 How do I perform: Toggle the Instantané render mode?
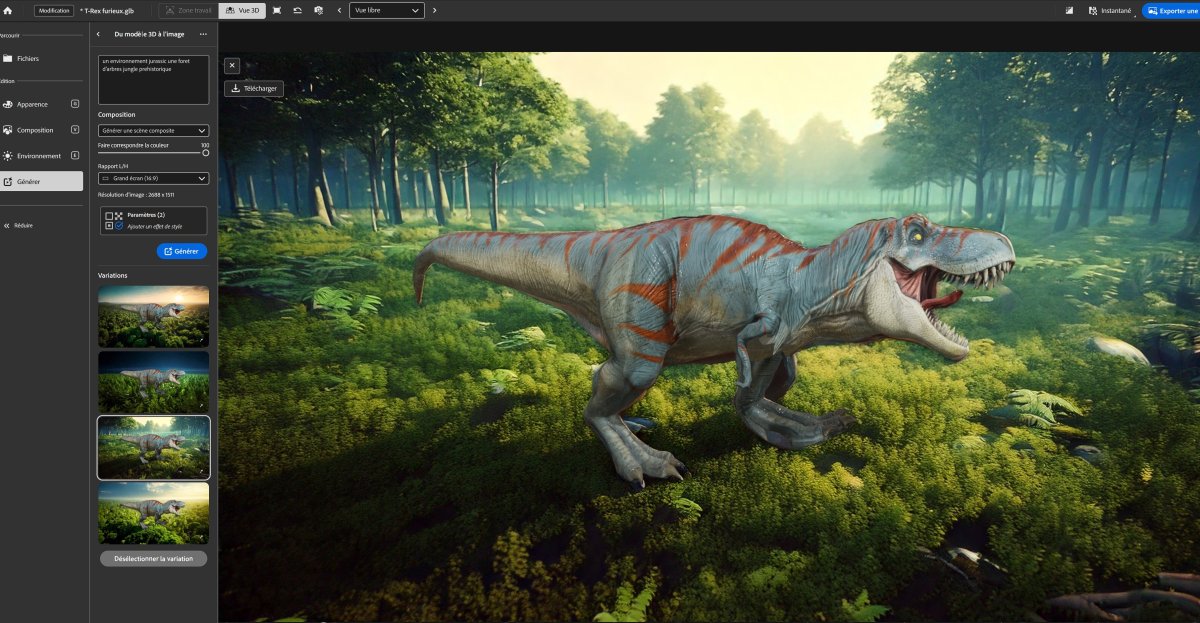(1114, 10)
